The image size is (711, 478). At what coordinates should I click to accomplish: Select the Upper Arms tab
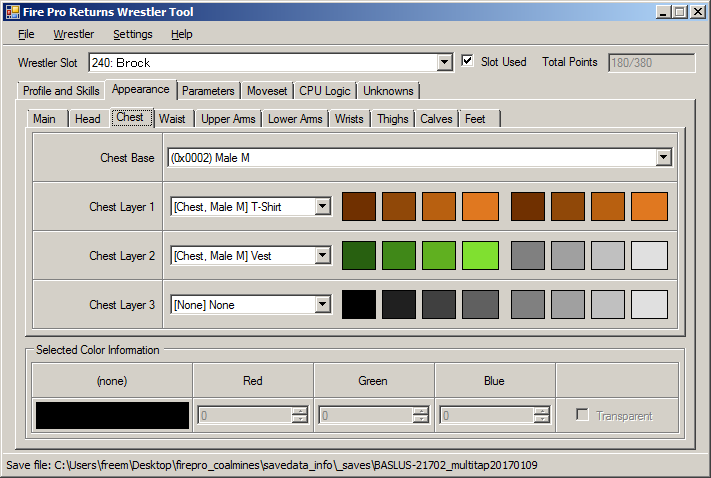(229, 119)
